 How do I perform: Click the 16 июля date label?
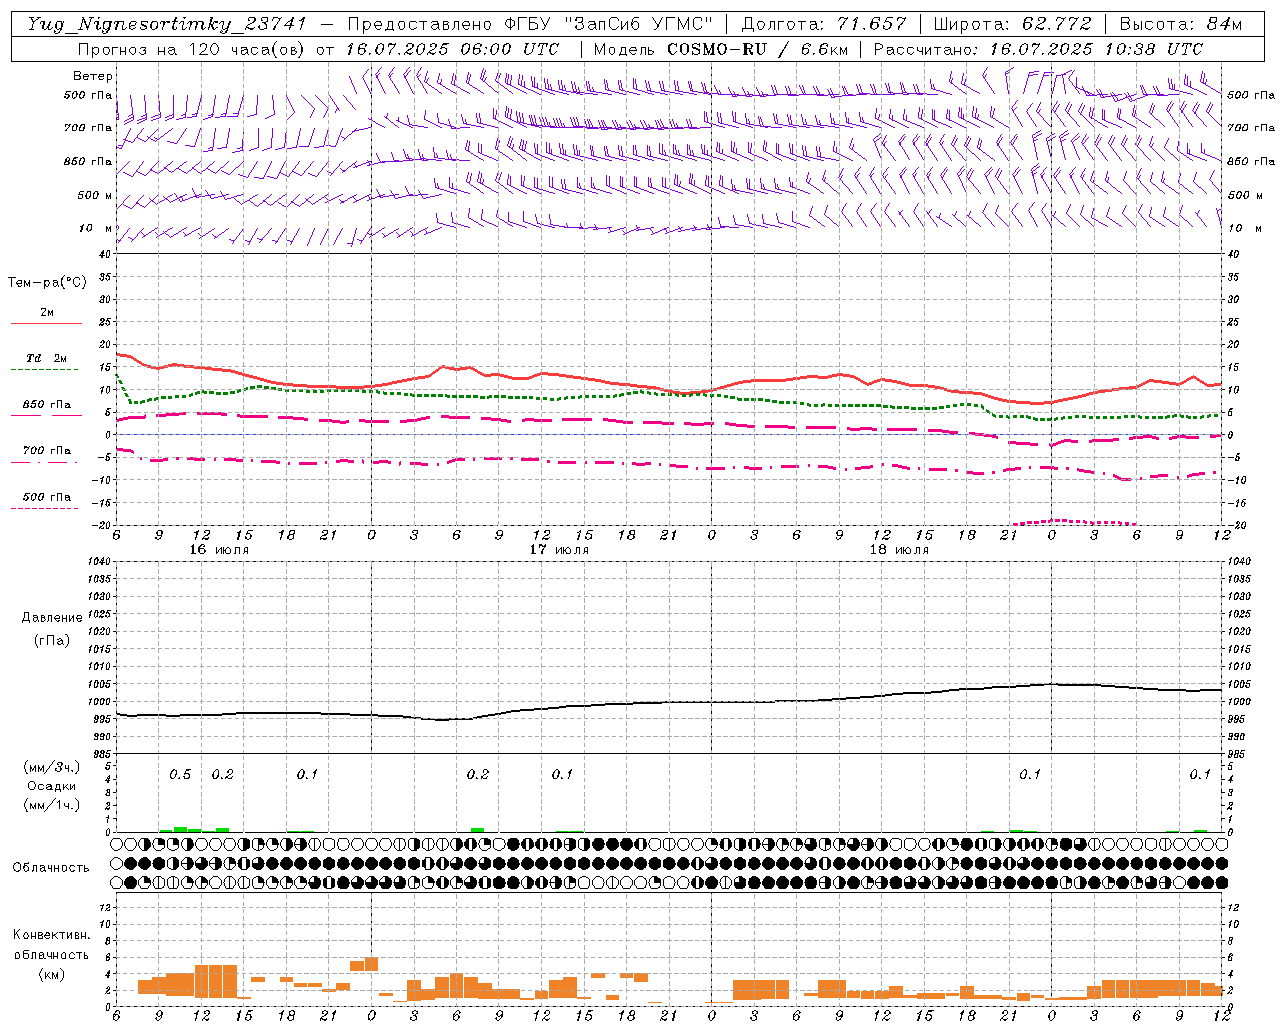click(219, 550)
